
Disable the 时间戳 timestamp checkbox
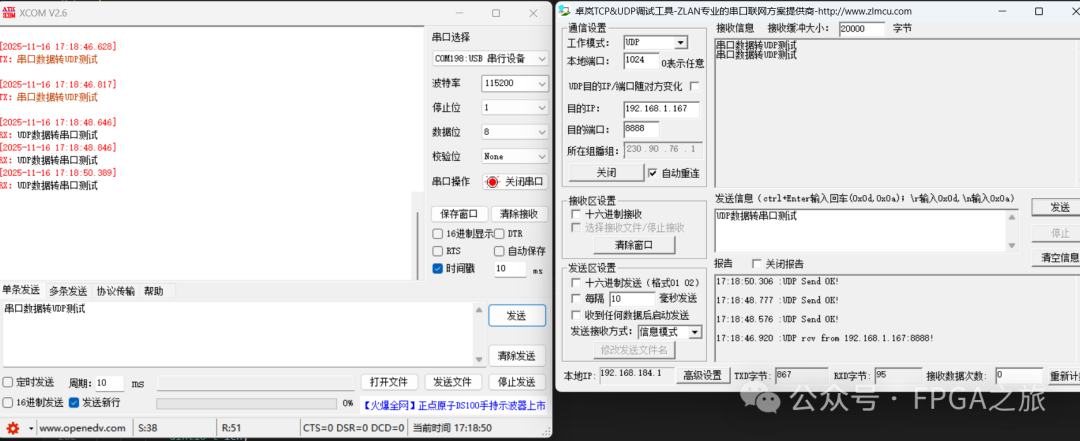click(x=437, y=269)
